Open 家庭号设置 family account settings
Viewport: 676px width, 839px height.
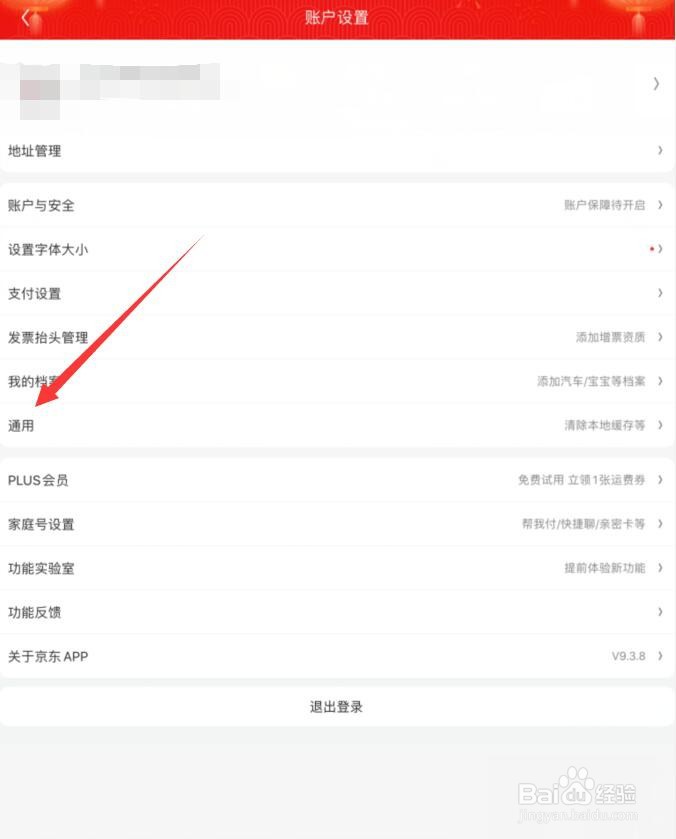point(337,524)
